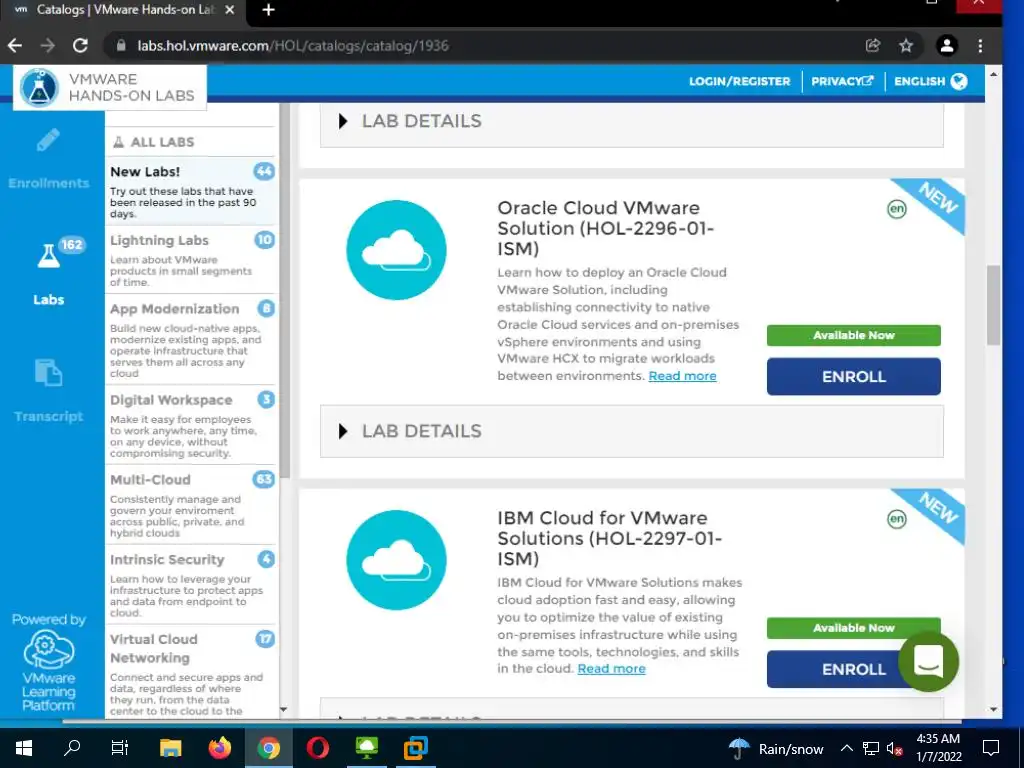This screenshot has width=1024, height=768.
Task: Select ALL LABS in catalog list
Action: coord(190,142)
